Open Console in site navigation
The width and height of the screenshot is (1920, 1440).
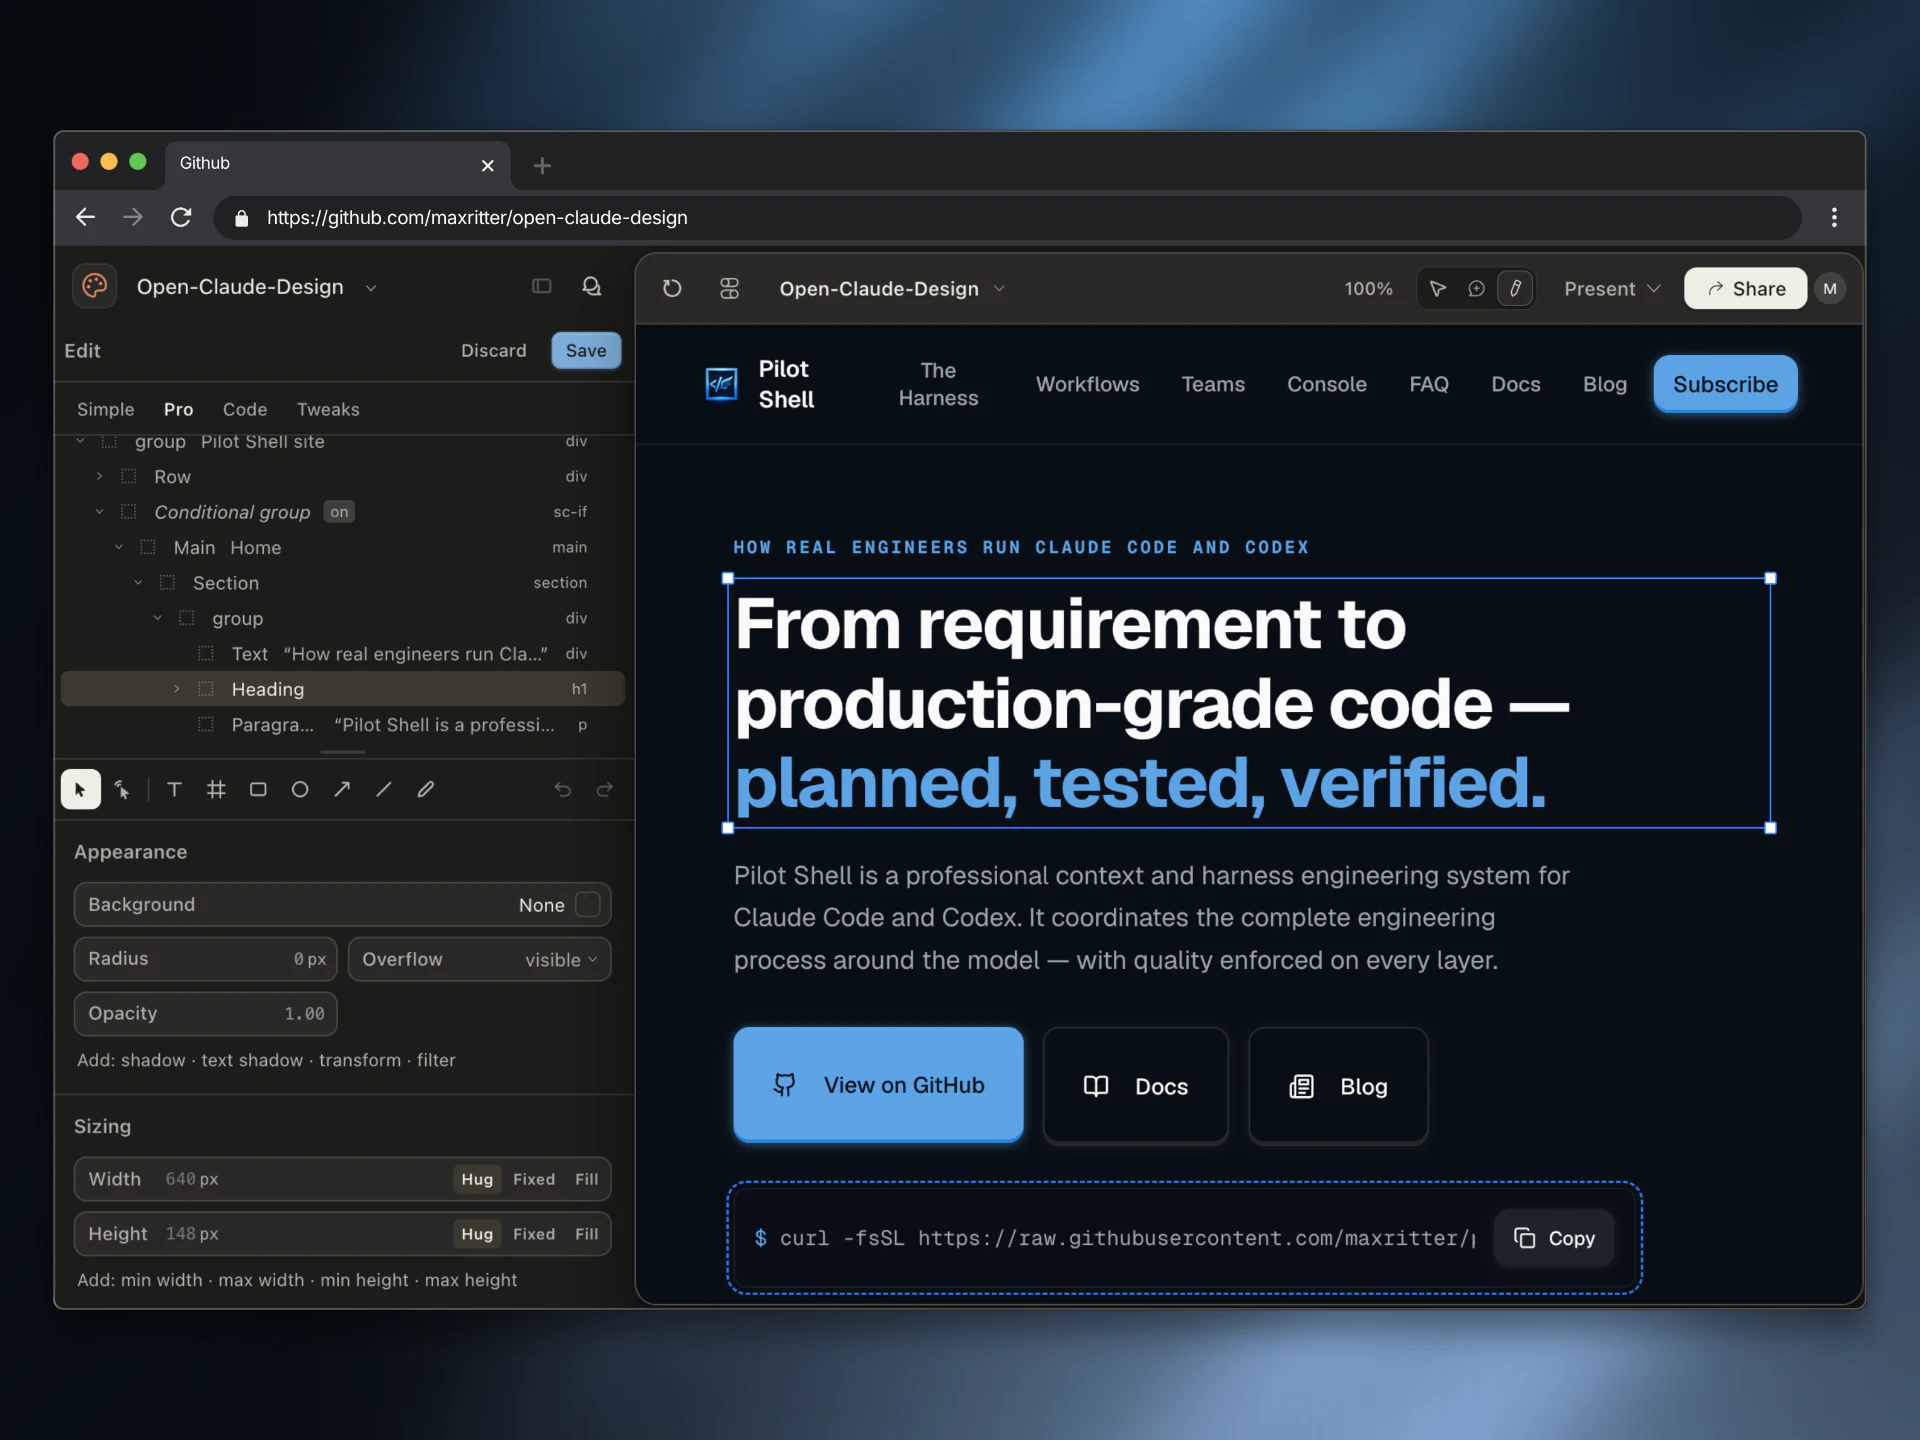coord(1326,384)
